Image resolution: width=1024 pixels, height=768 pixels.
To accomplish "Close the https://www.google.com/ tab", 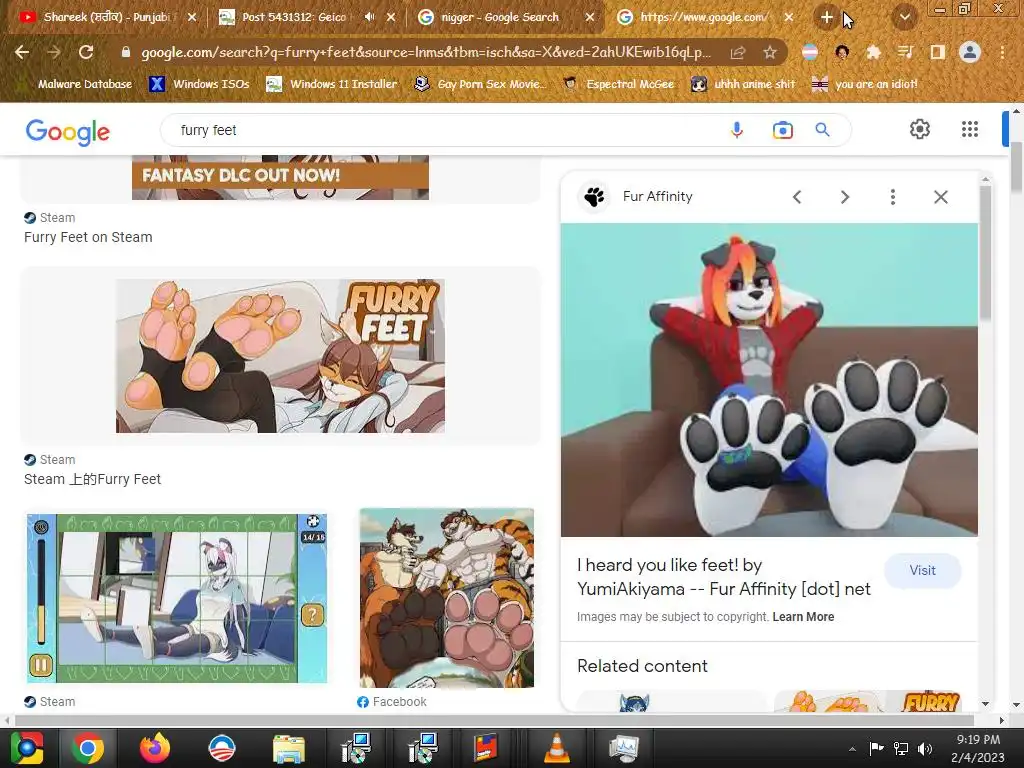I will point(788,17).
